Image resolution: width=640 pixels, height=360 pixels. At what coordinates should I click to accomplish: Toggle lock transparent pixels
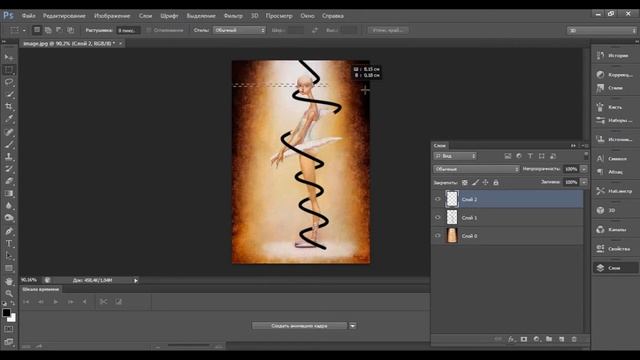pos(465,182)
